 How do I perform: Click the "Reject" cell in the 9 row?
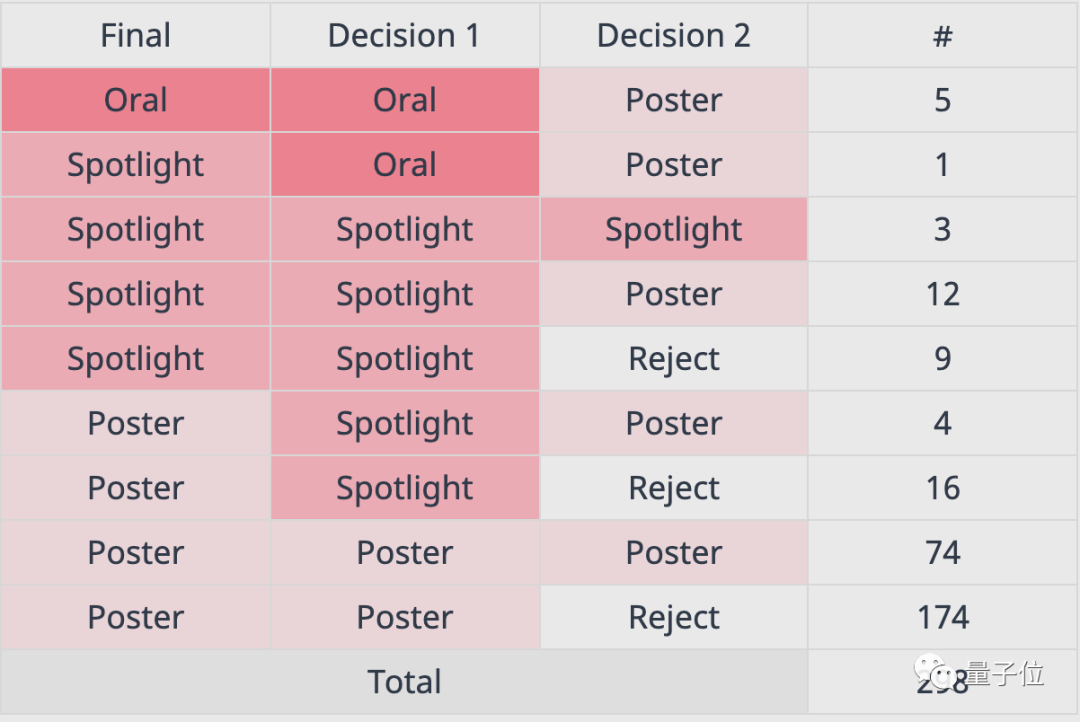(x=673, y=359)
